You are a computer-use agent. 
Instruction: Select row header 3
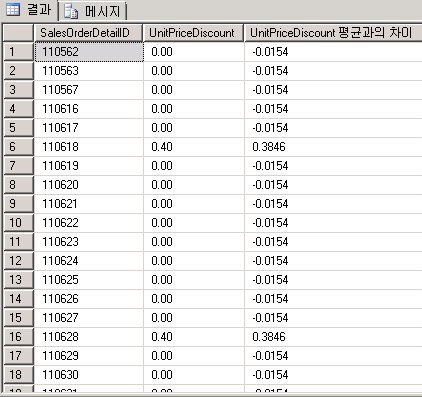point(19,90)
